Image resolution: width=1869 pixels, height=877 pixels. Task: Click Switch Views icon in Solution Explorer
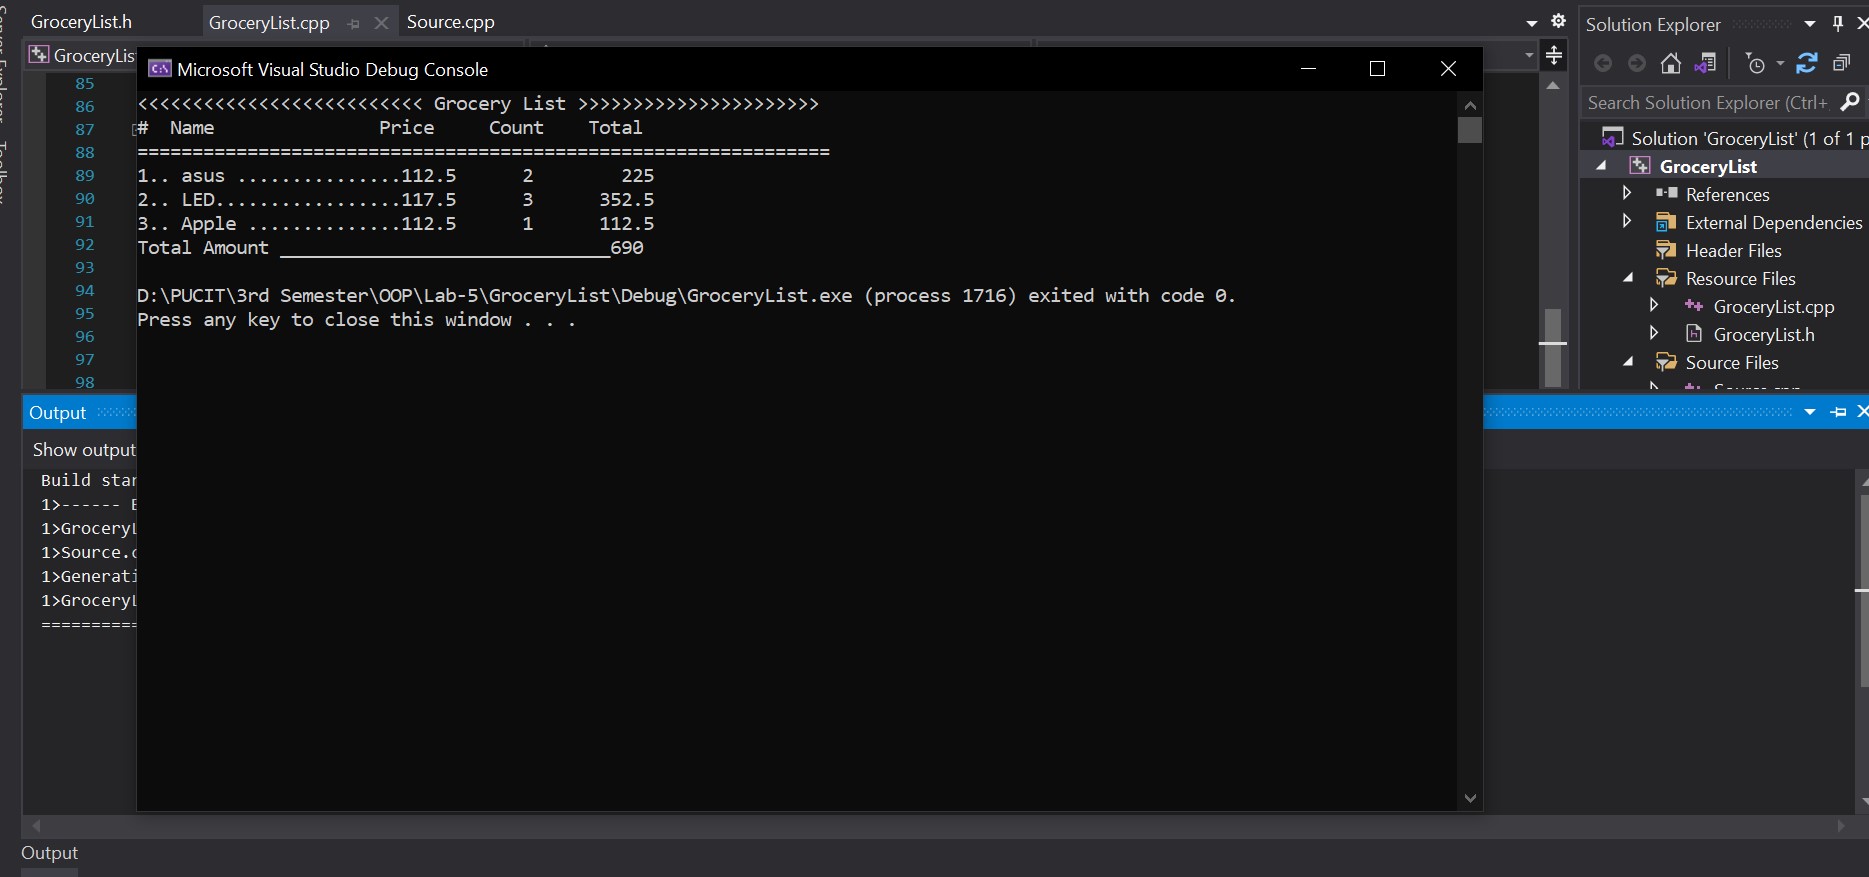(x=1706, y=64)
